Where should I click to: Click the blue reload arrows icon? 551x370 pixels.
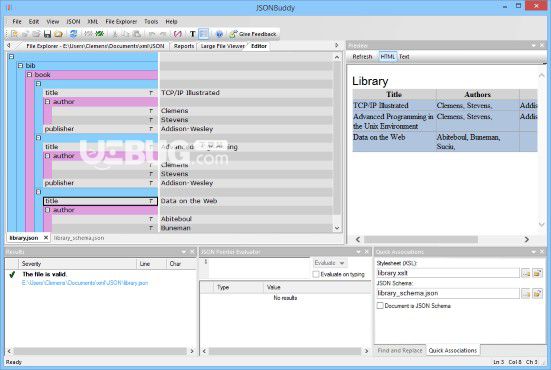click(x=73, y=34)
